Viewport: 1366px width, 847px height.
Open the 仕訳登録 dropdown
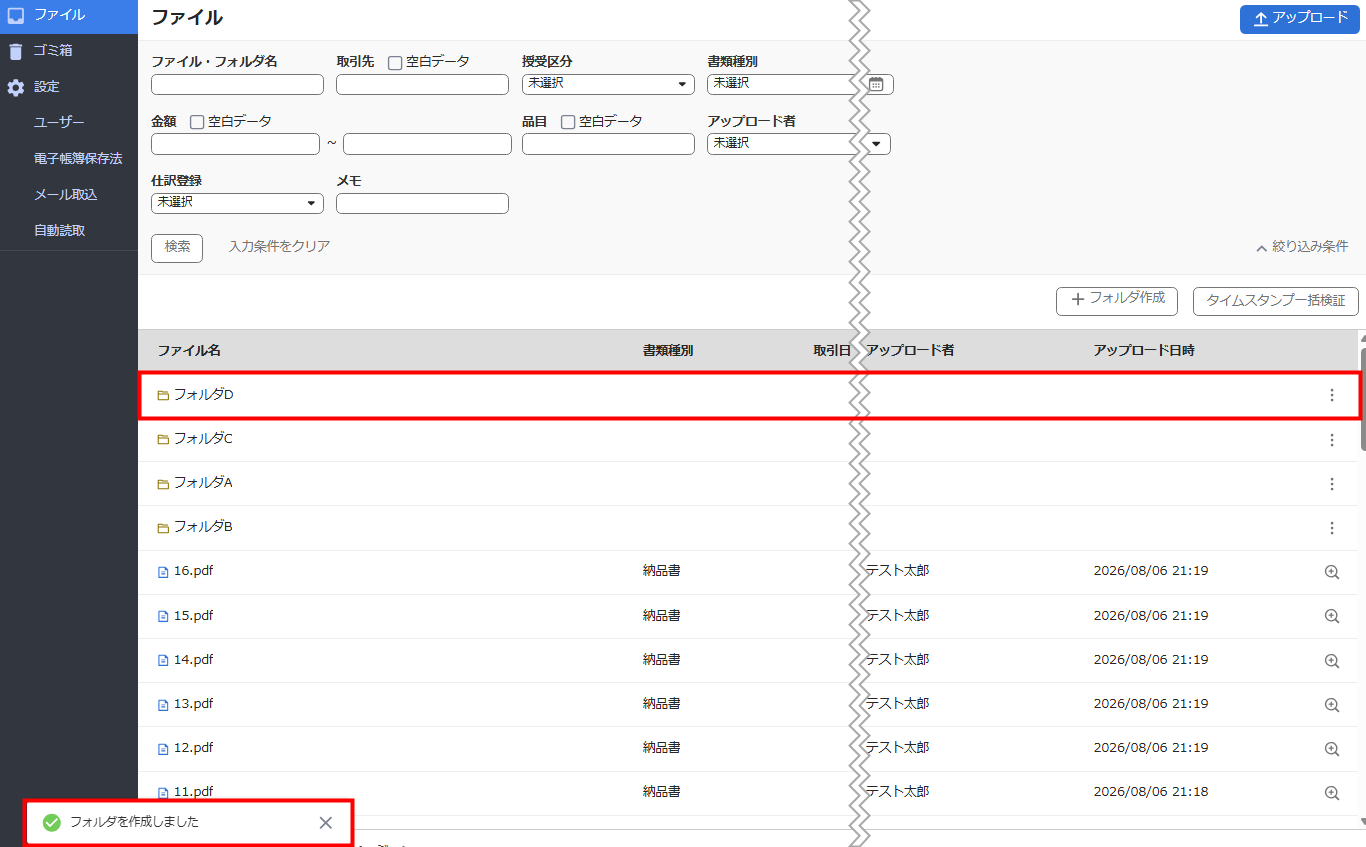click(x=237, y=203)
